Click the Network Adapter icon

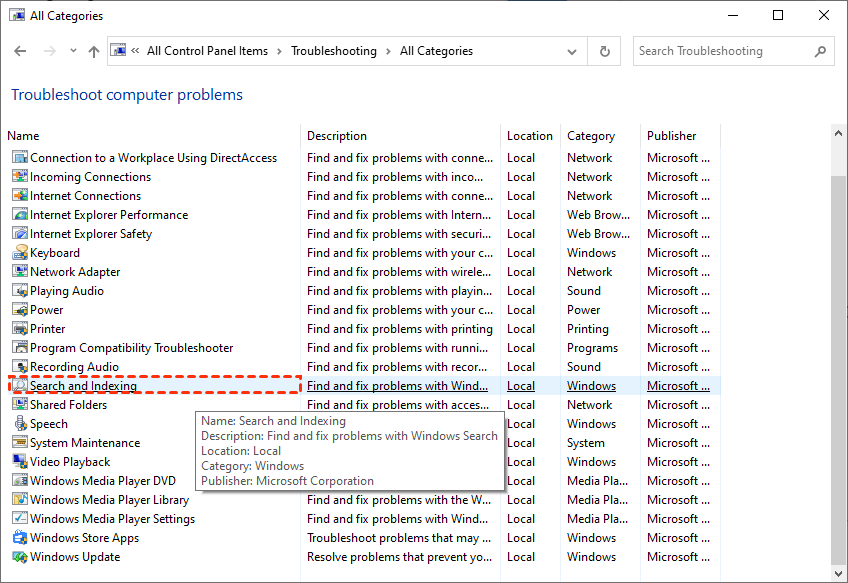pos(20,272)
